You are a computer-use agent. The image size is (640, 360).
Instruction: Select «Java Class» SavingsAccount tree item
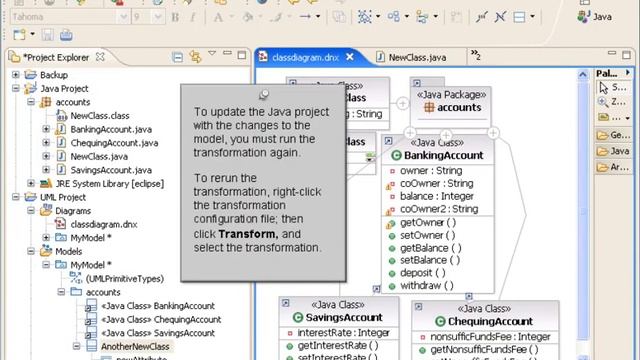point(158,333)
